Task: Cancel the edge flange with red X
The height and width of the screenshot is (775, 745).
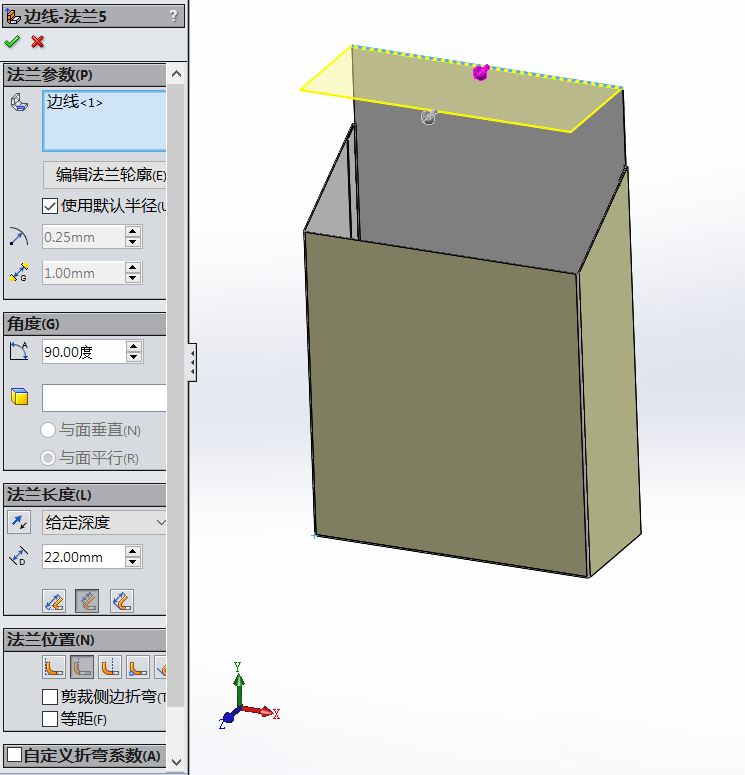Action: pyautogui.click(x=38, y=42)
